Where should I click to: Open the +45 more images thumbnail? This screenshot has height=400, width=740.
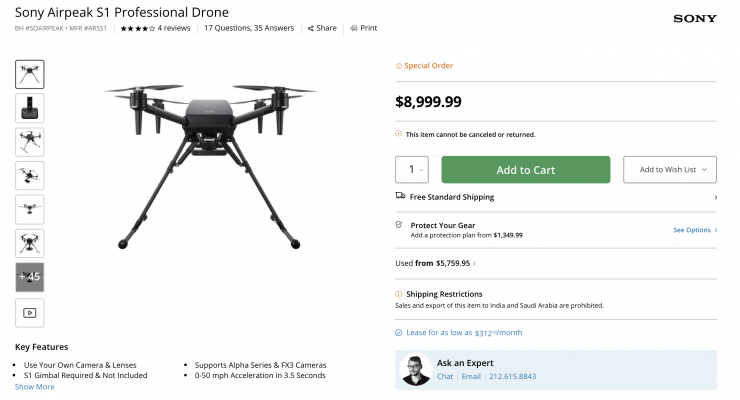click(30, 277)
